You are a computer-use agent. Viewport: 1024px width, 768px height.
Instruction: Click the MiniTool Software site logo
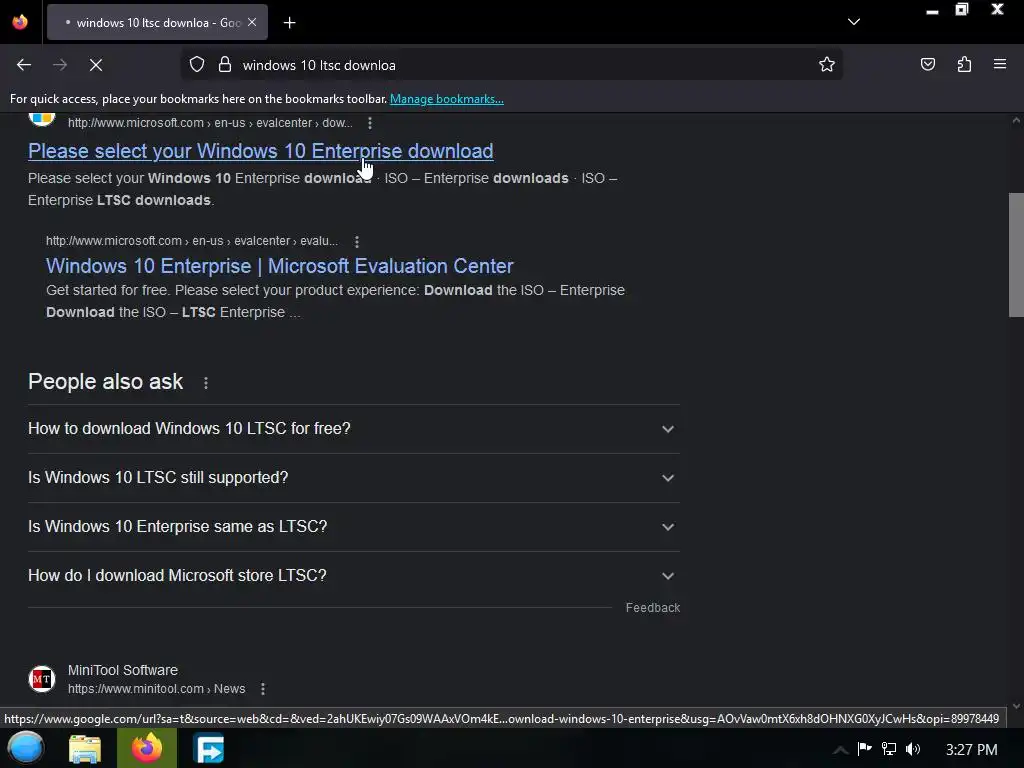(42, 679)
